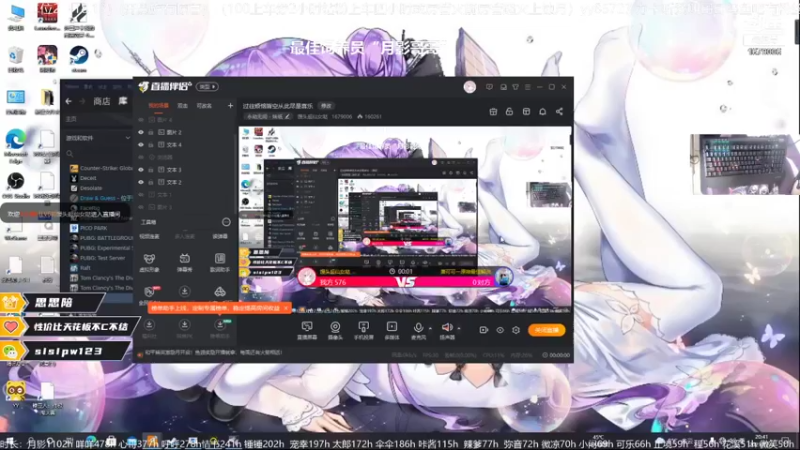Screen dimensions: 800x450
Task: Expand the Steam games and software dropdown
Action: 127,138
